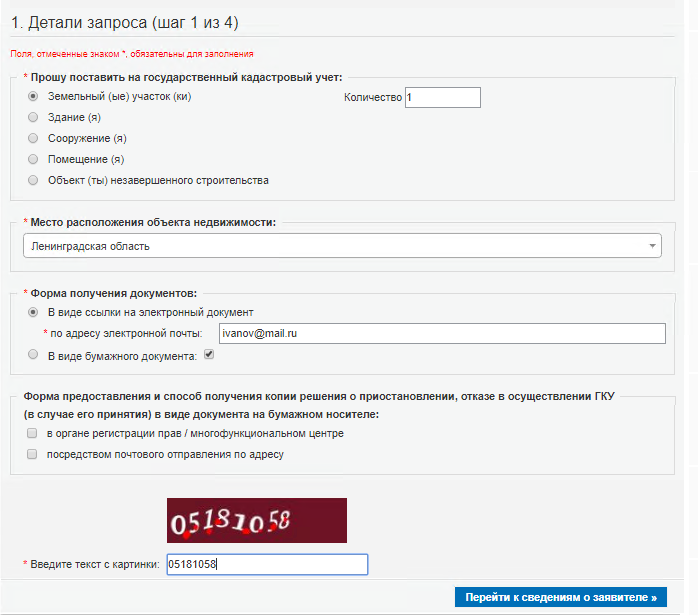
Task: Click the email address field ivanov@mail.ru
Action: [442, 333]
